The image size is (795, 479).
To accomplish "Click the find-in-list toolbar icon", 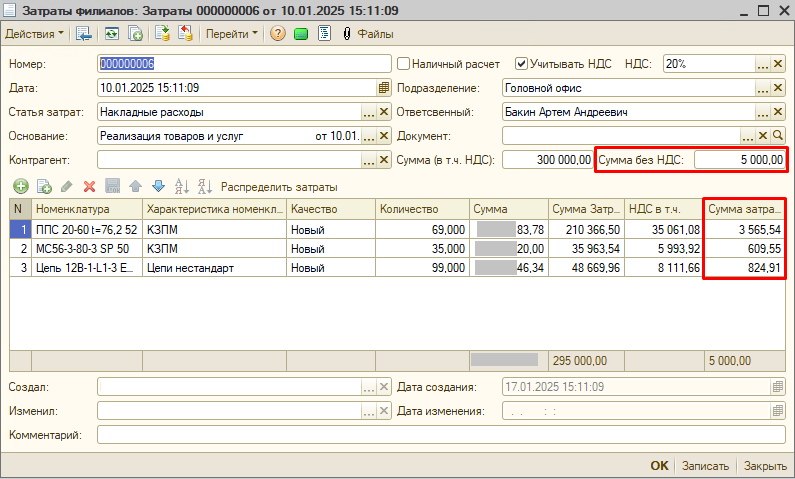I will click(83, 34).
